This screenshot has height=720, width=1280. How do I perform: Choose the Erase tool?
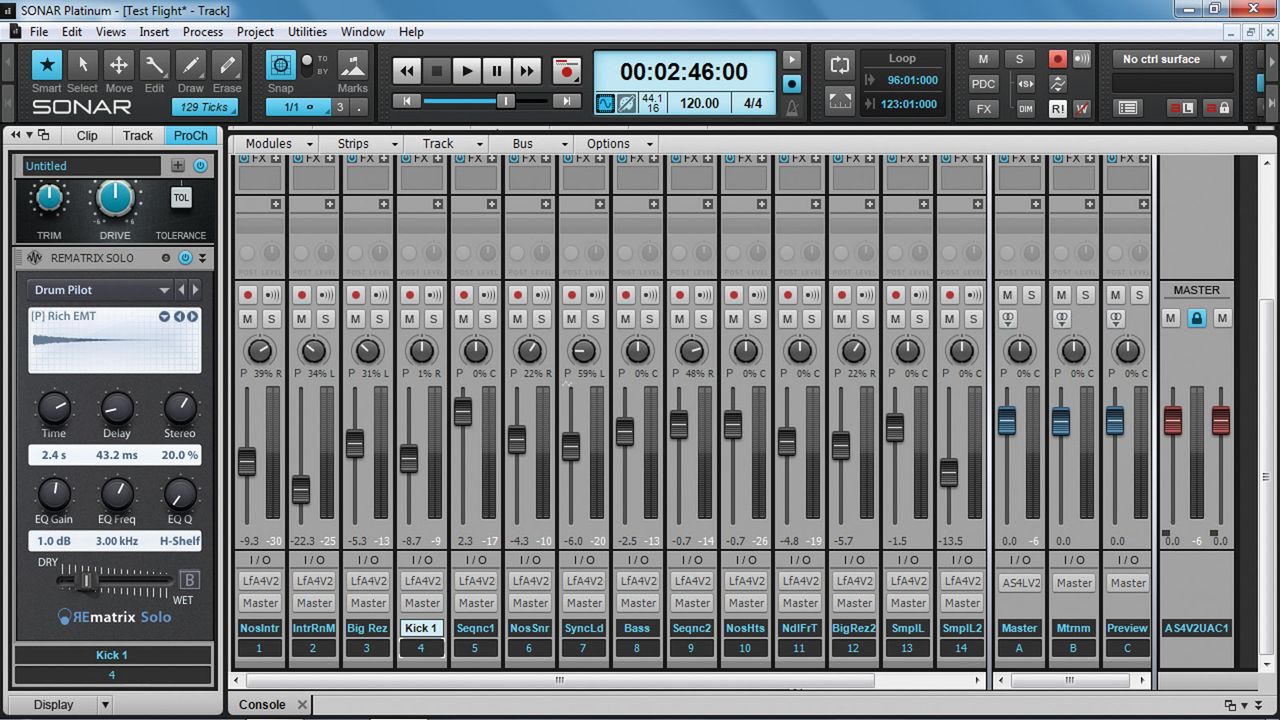tap(227, 66)
